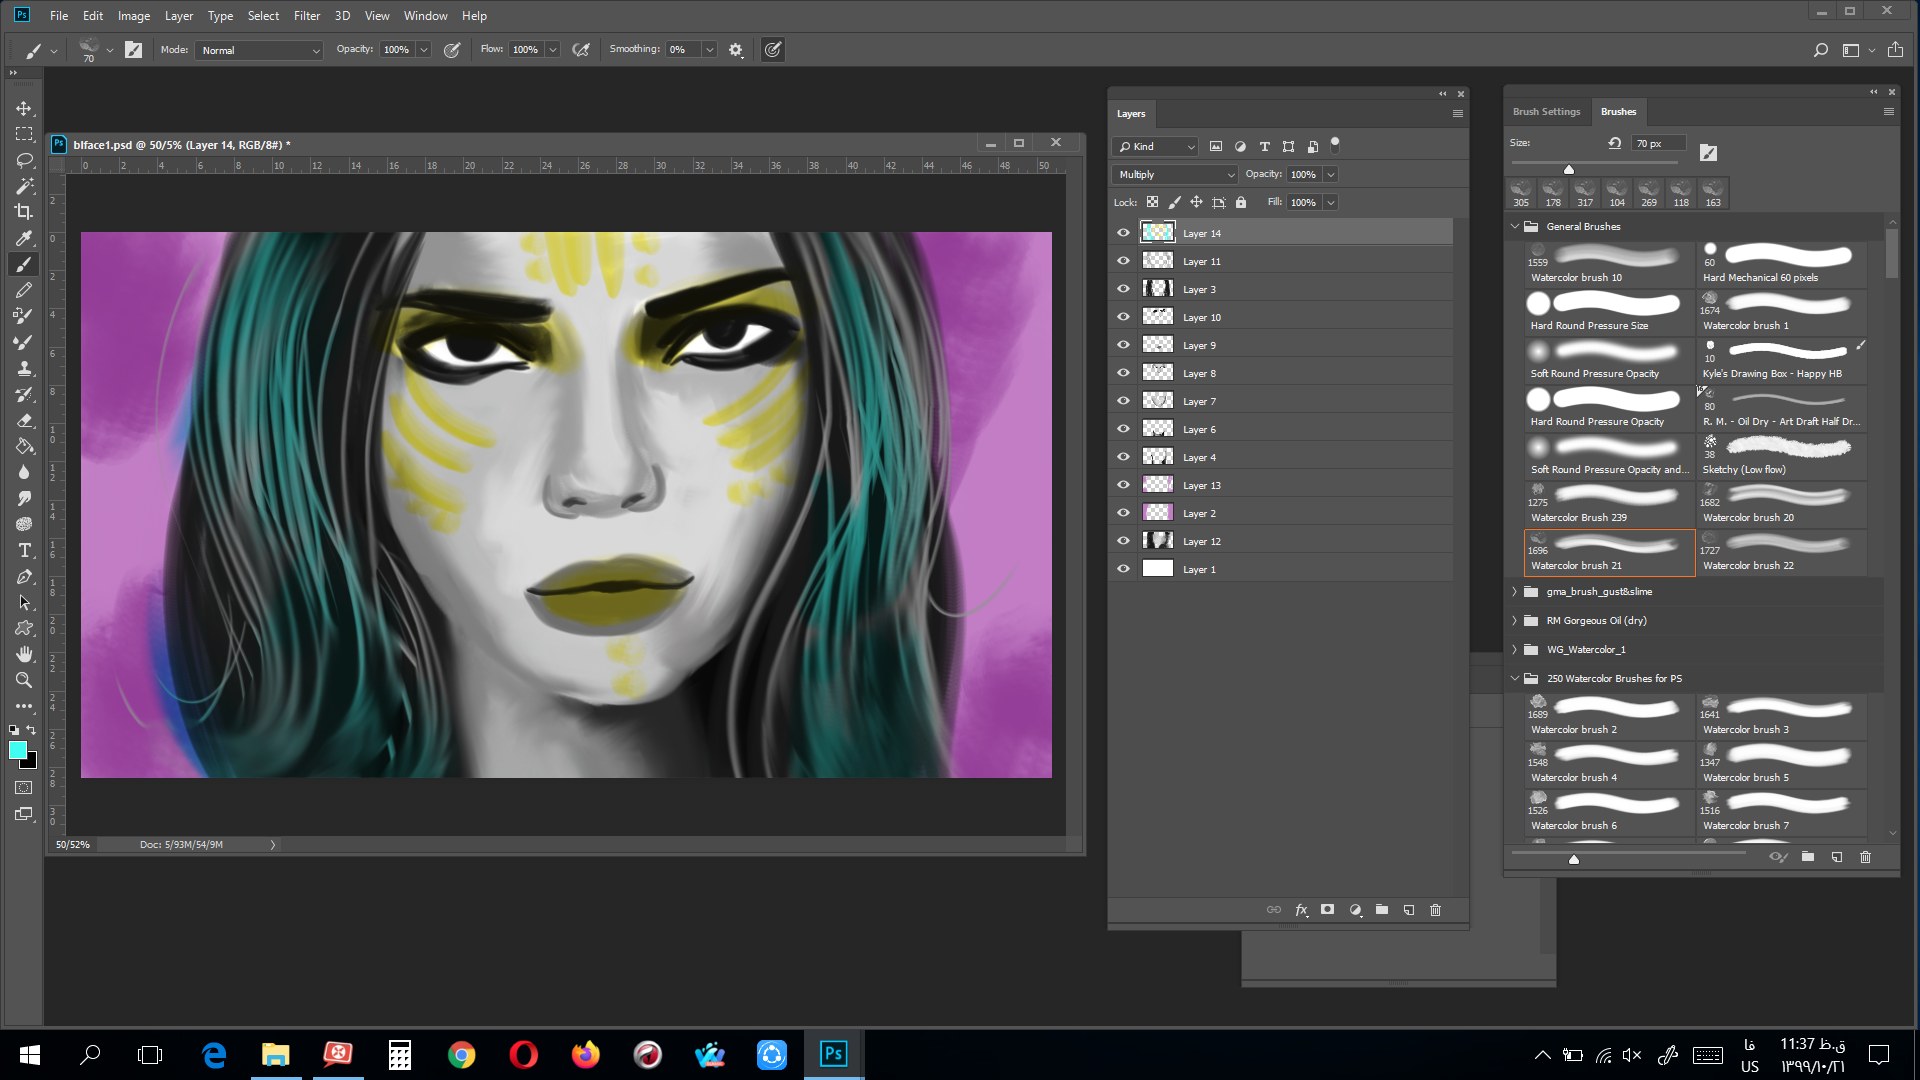Hide Layer 13 eye icon

coord(1123,485)
